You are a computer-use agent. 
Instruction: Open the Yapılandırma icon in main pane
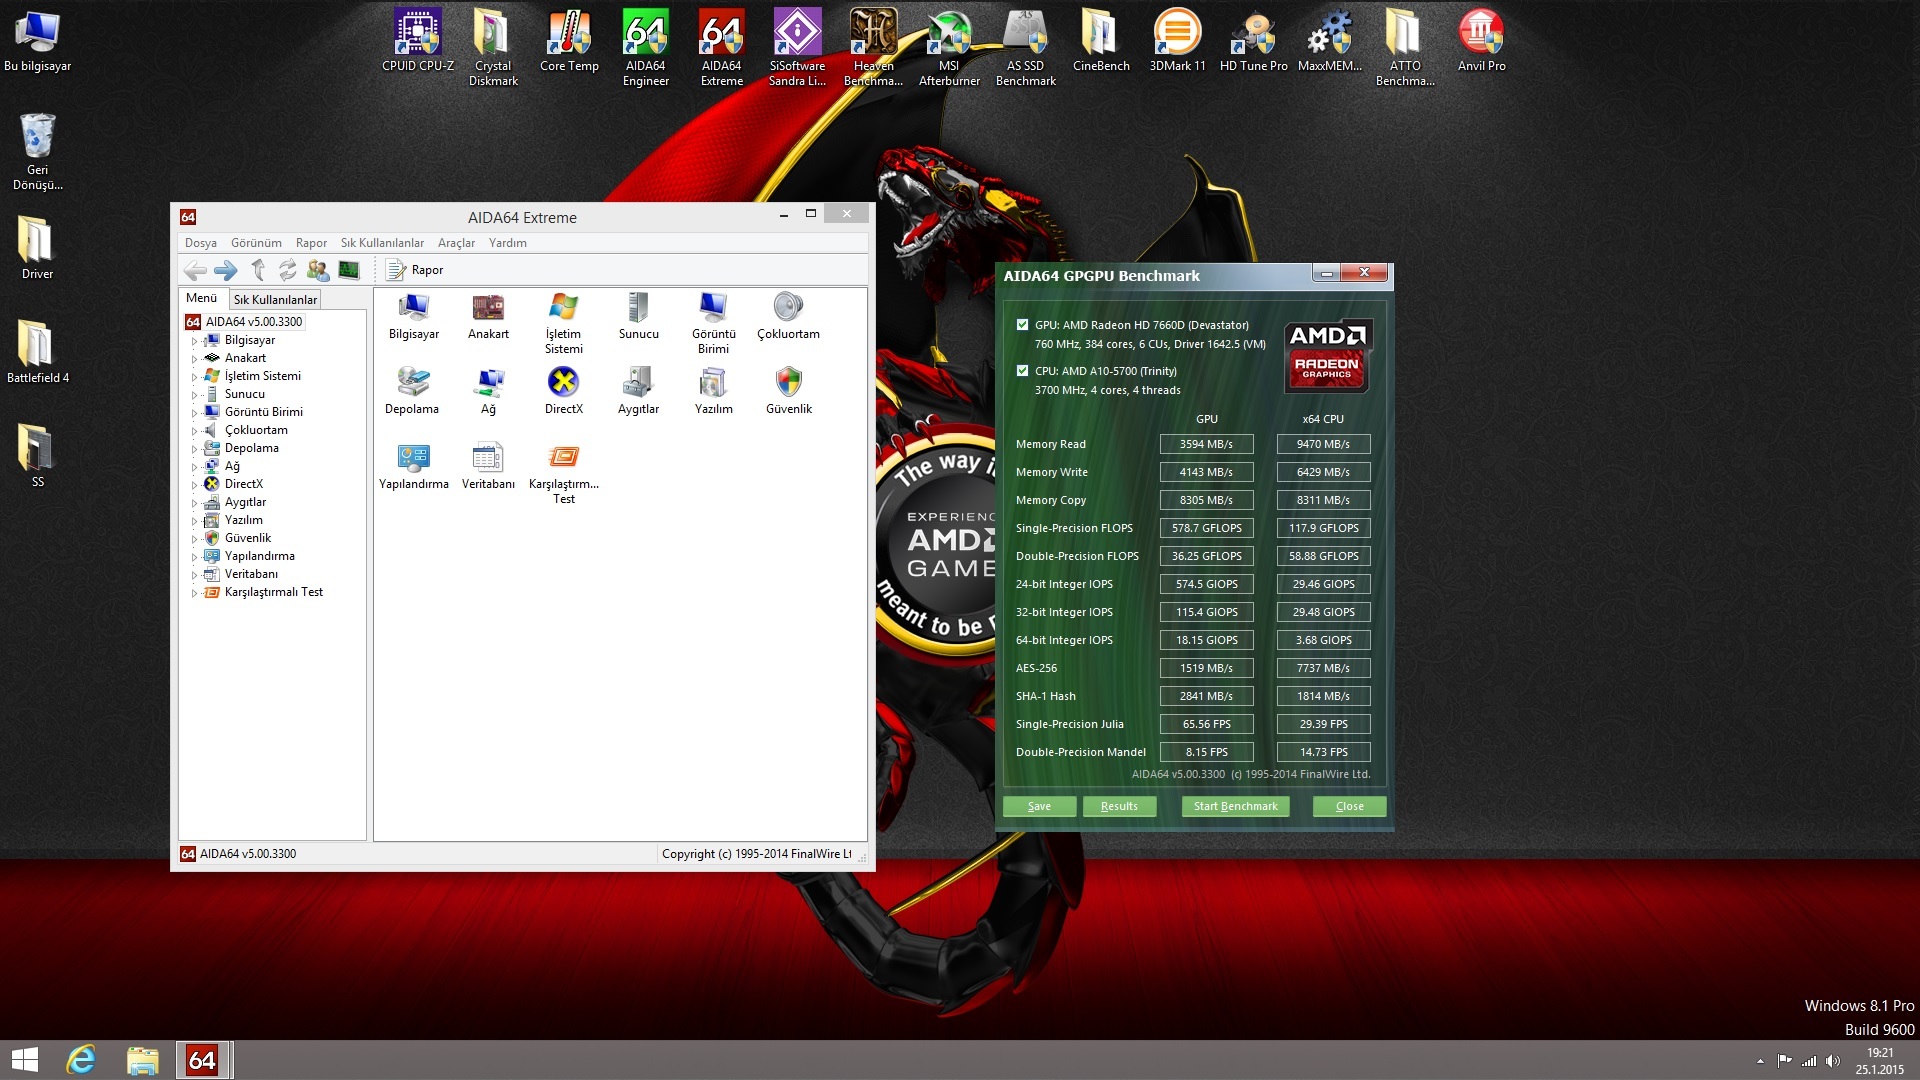(414, 466)
